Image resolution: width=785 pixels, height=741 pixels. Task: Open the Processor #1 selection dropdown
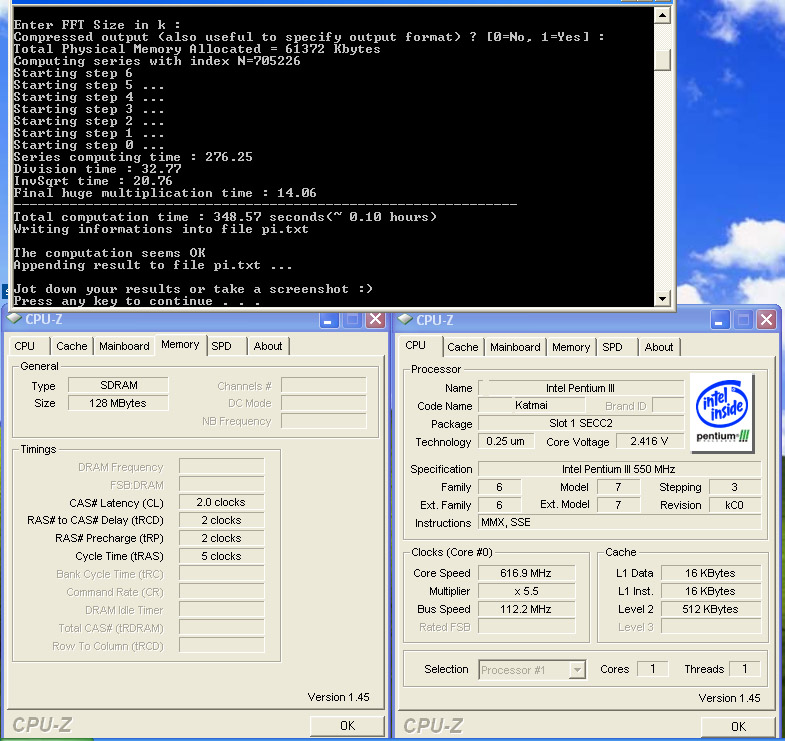[x=577, y=669]
